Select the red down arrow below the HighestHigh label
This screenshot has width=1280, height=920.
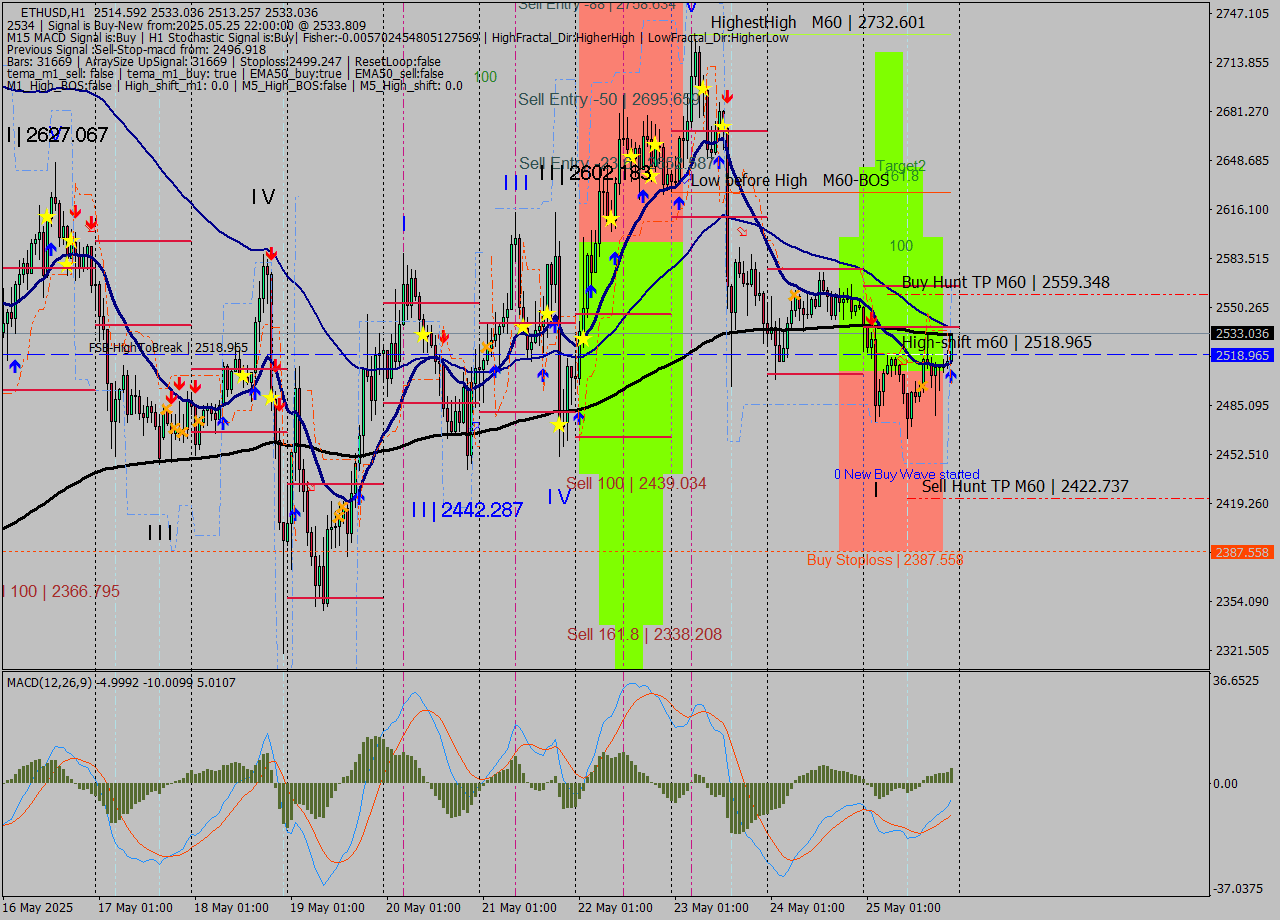tap(727, 97)
